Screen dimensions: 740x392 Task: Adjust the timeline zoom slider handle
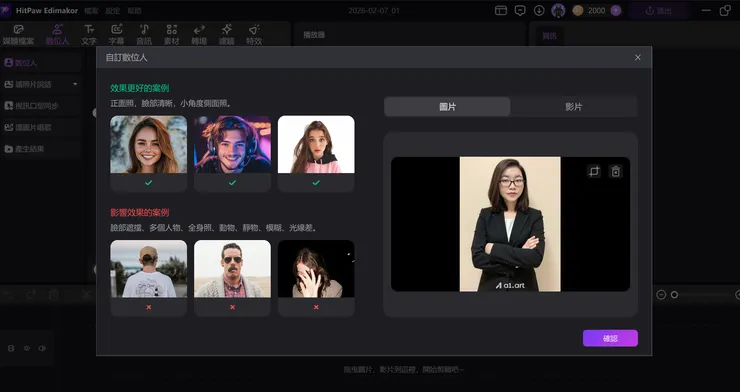(x=674, y=295)
